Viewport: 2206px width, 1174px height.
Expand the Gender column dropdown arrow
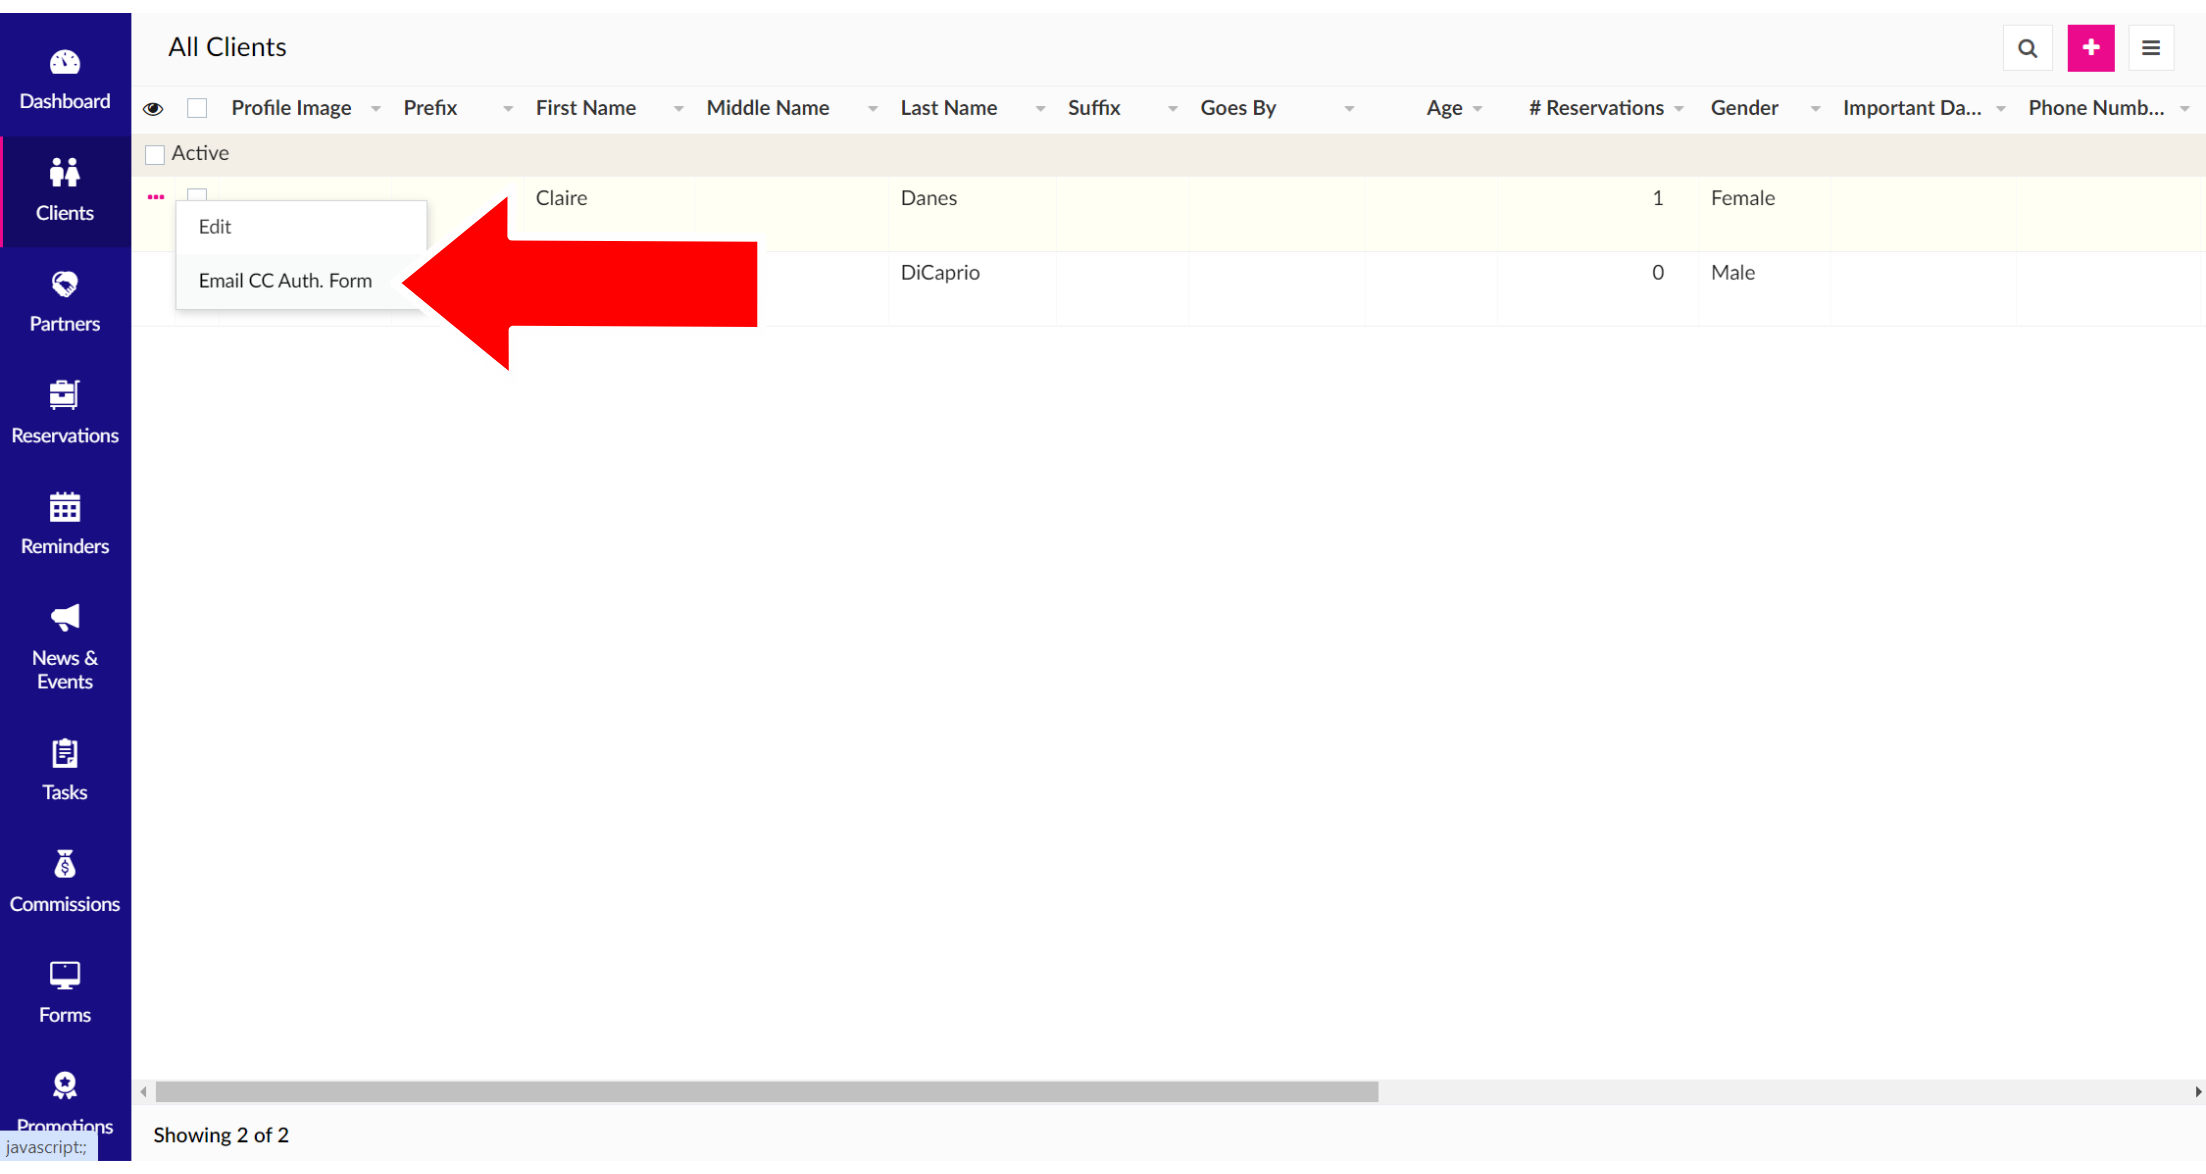[x=1815, y=109]
